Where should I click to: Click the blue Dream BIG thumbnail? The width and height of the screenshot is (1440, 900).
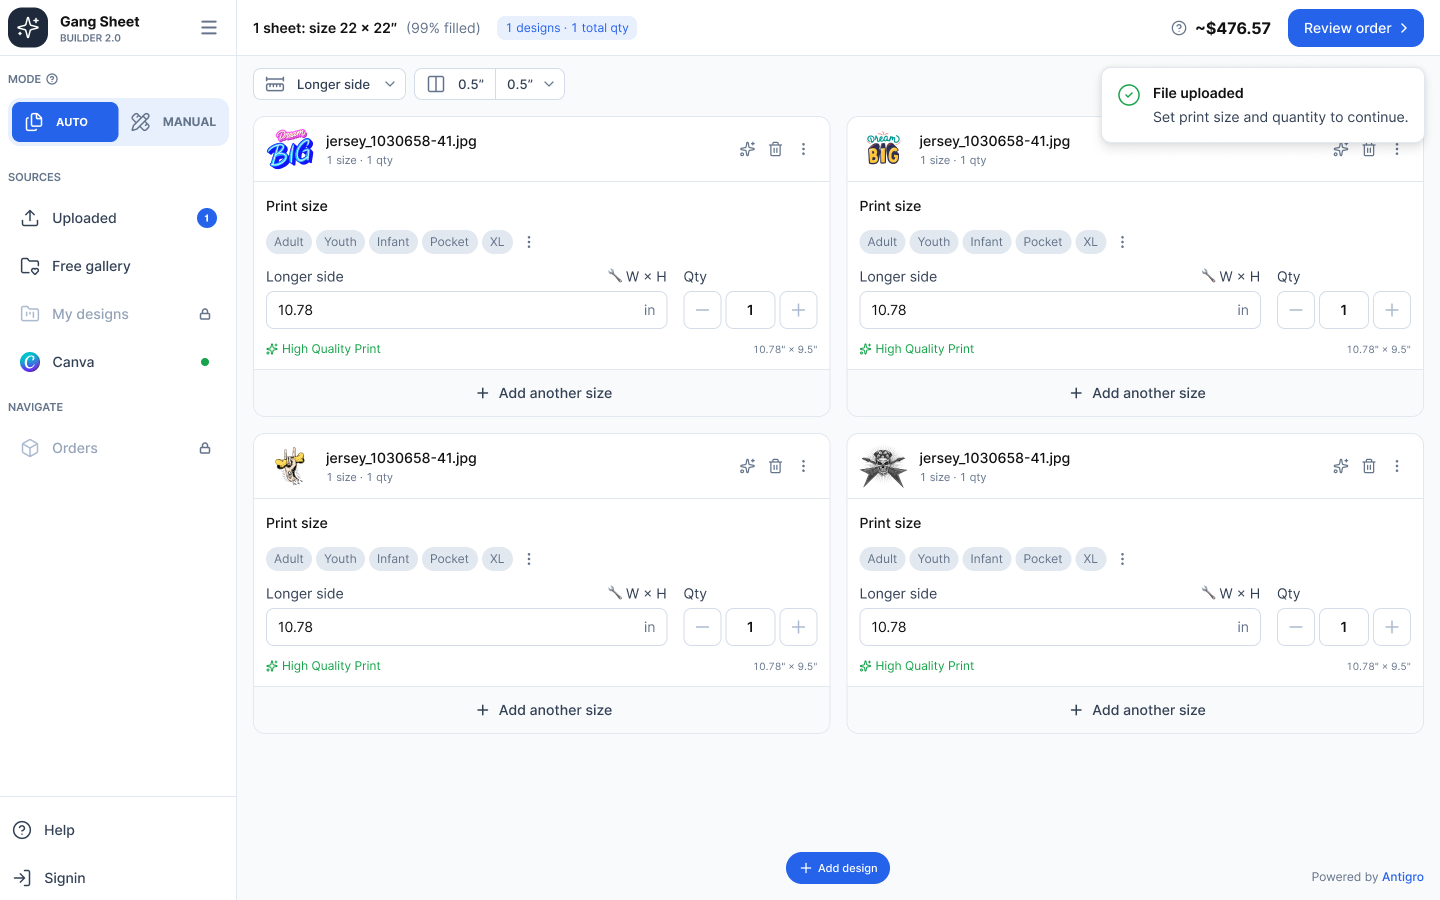[x=290, y=149]
